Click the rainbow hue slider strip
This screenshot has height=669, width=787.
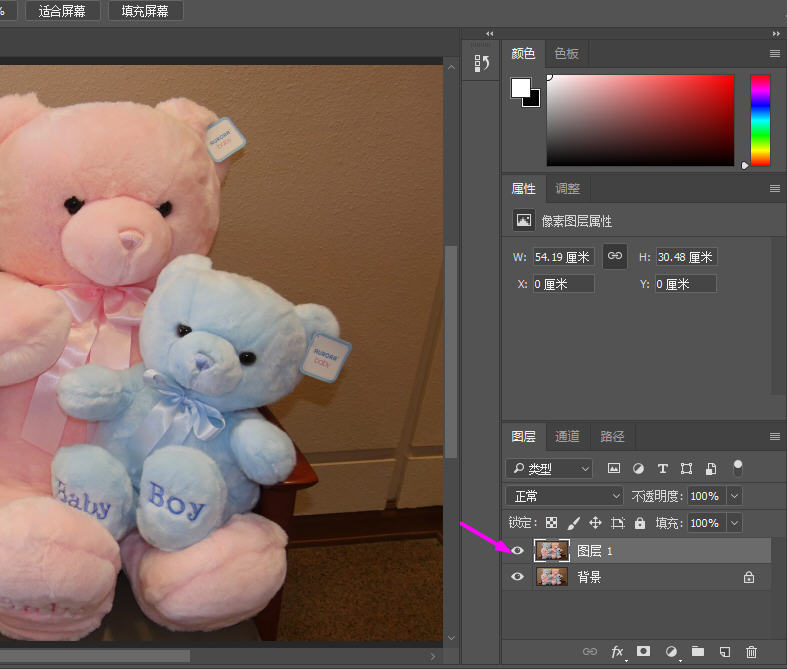tap(760, 120)
